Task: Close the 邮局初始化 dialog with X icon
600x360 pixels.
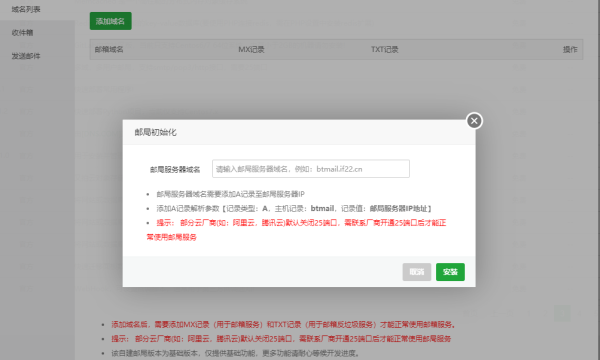Action: (x=474, y=121)
